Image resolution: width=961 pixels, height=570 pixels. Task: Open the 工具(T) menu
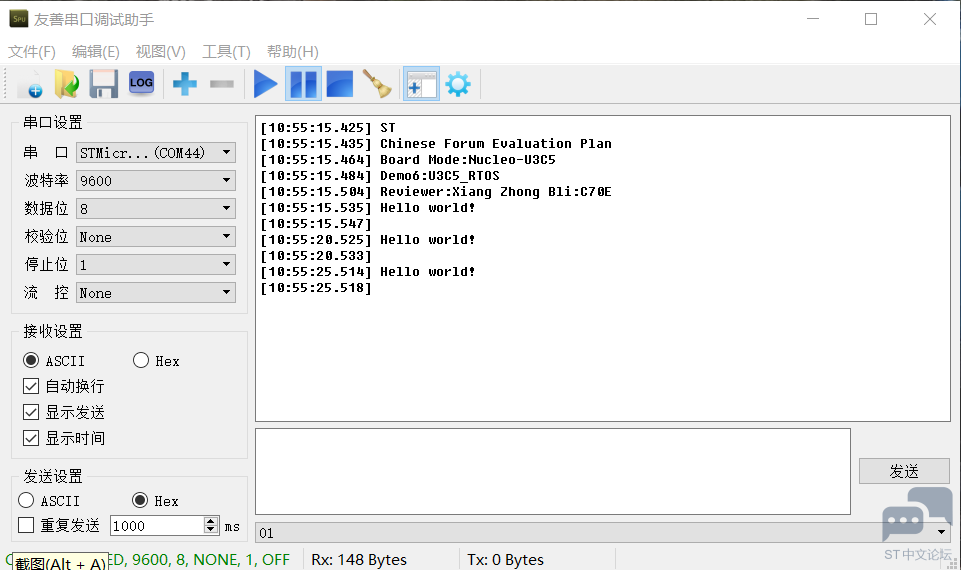[x=227, y=51]
